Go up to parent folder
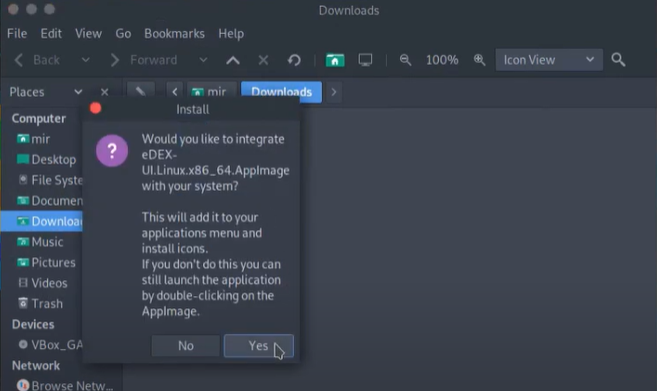657x391 pixels. click(x=233, y=60)
